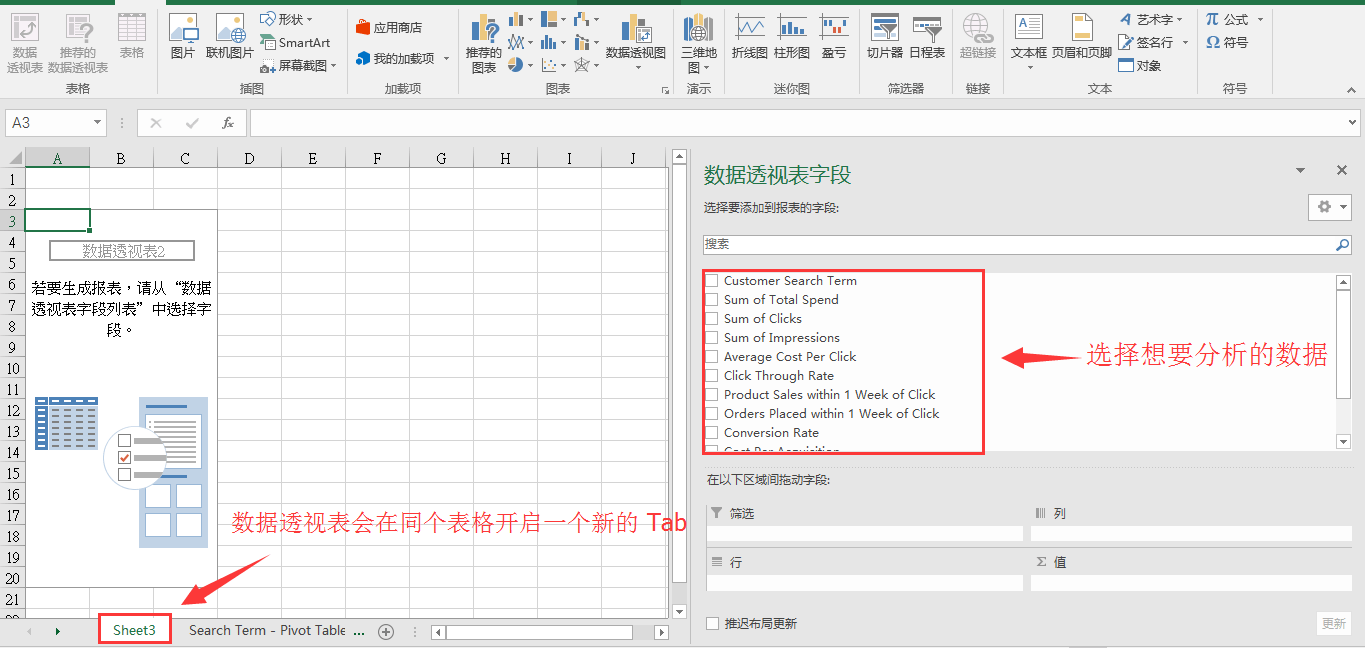
Task: Add a new sheet with plus button
Action: tap(386, 631)
